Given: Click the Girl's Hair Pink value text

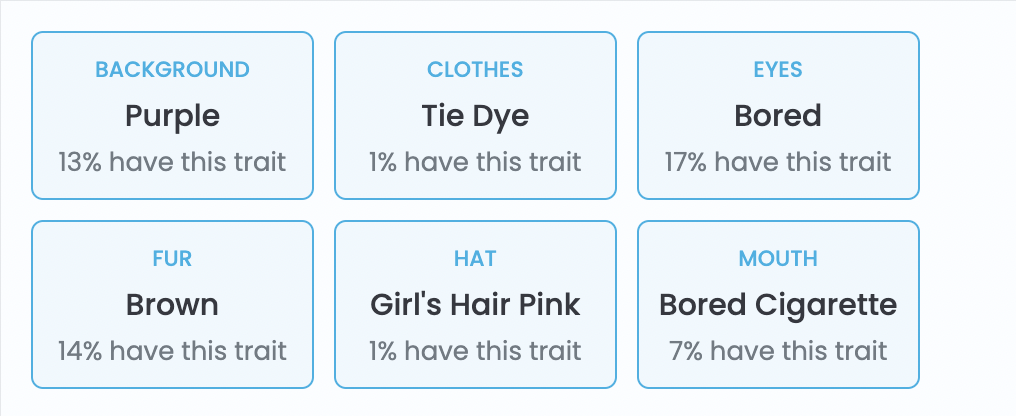Looking at the screenshot, I should point(475,305).
